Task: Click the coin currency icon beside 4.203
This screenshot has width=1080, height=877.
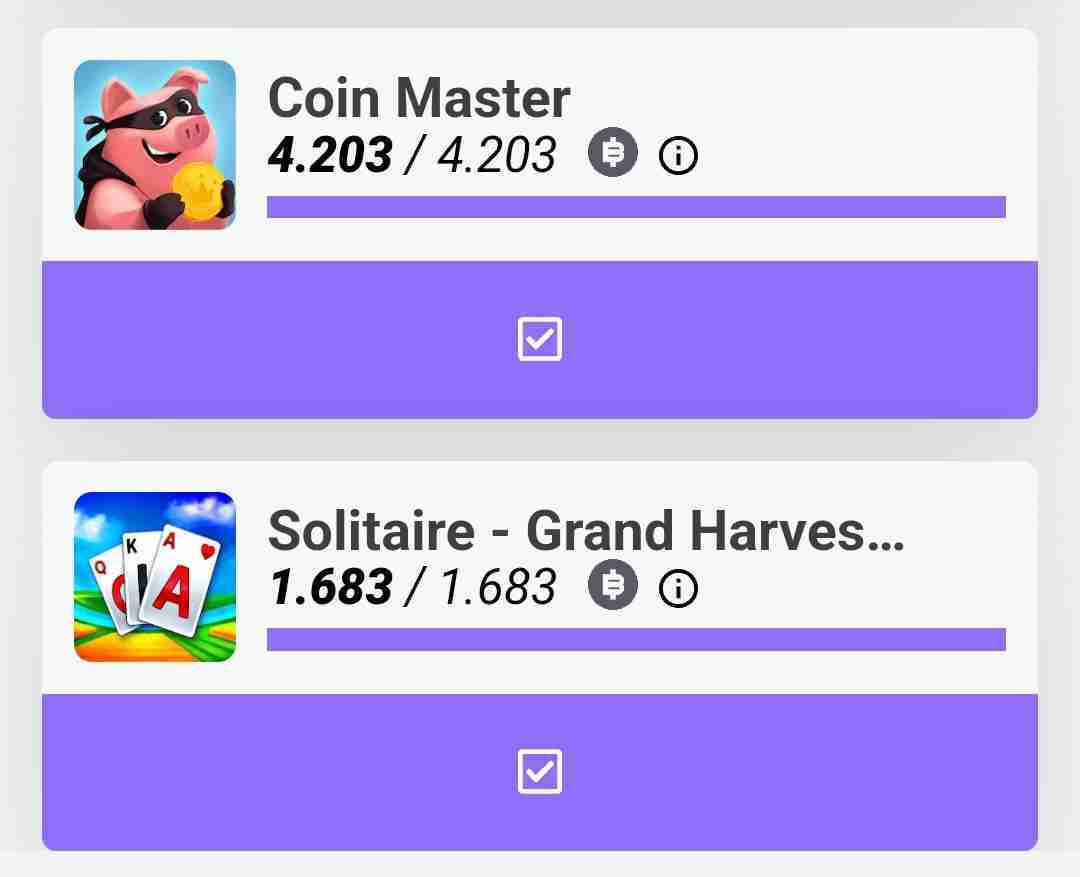Action: coord(612,154)
